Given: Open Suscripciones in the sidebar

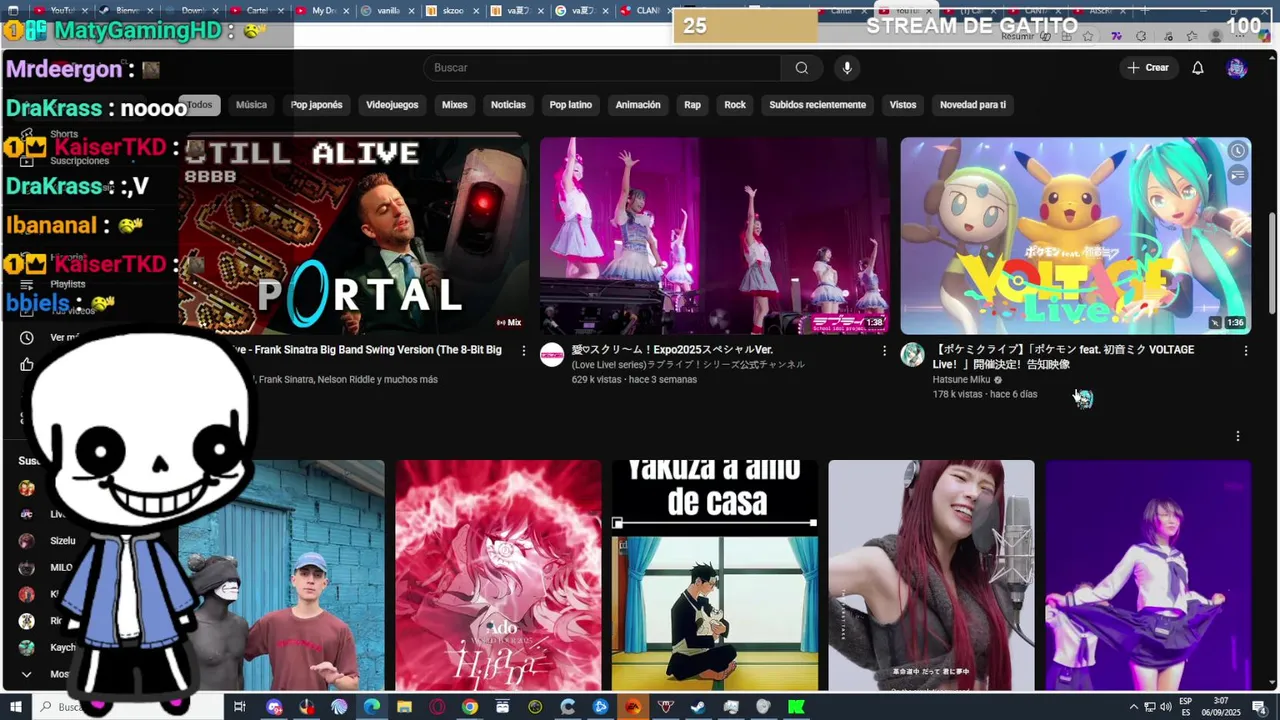Looking at the screenshot, I should [x=79, y=161].
